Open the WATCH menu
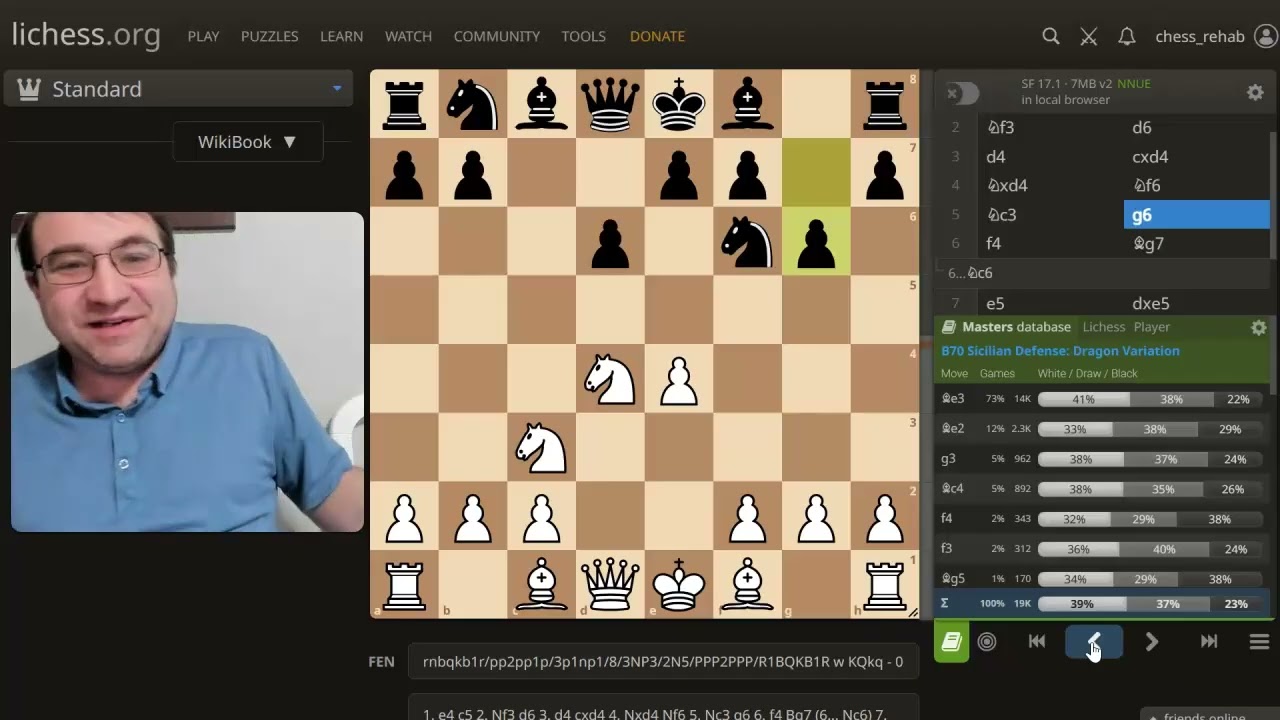The image size is (1280, 720). (x=409, y=36)
